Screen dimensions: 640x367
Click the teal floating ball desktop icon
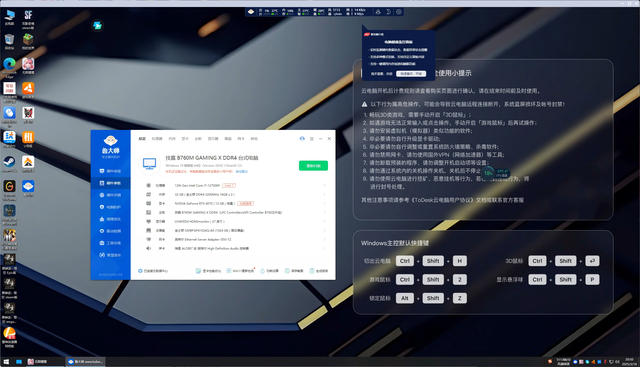click(x=97, y=26)
